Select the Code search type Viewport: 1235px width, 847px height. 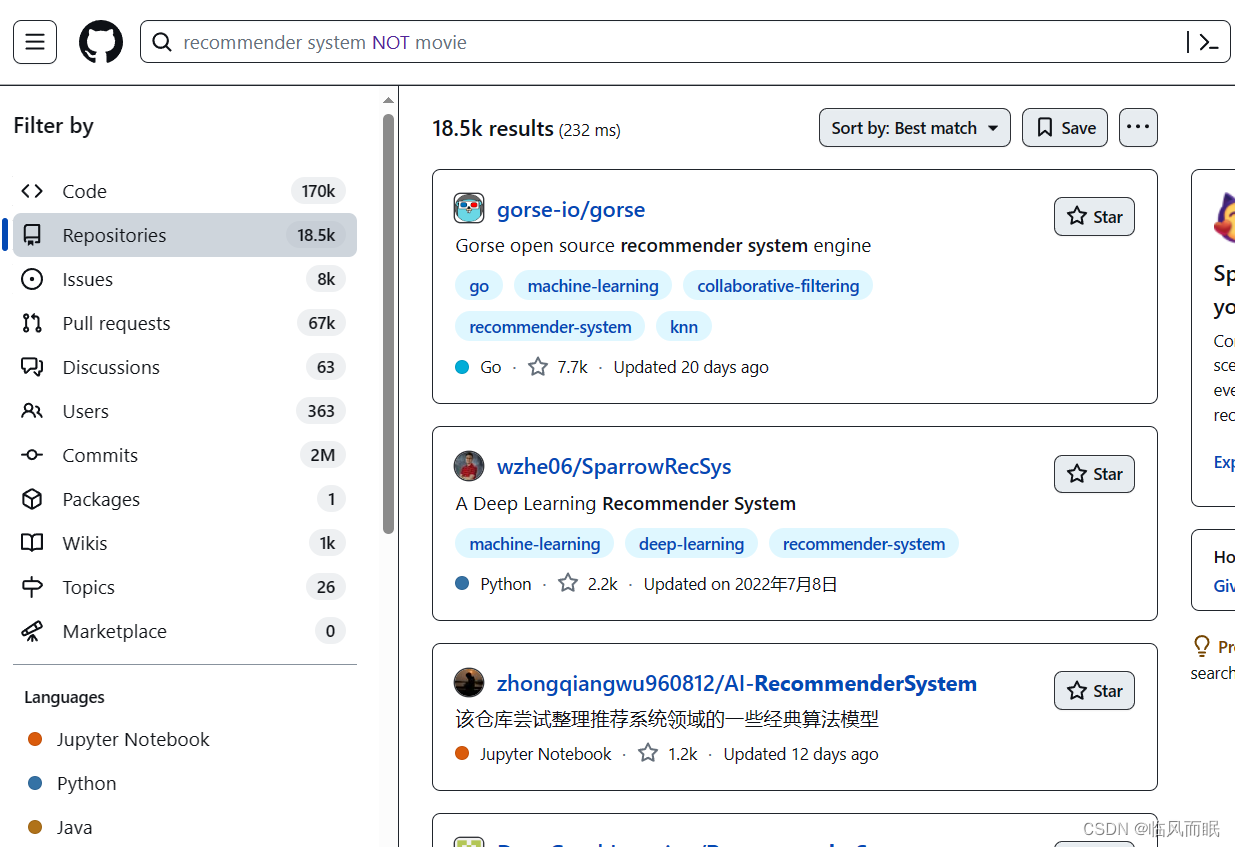(185, 191)
